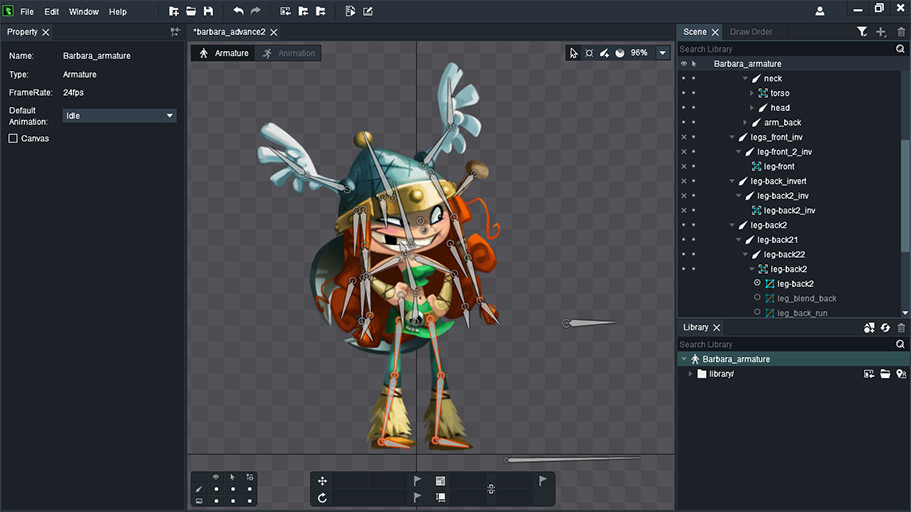Click the Scene panel Search Library field
The height and width of the screenshot is (512, 911).
pos(786,49)
